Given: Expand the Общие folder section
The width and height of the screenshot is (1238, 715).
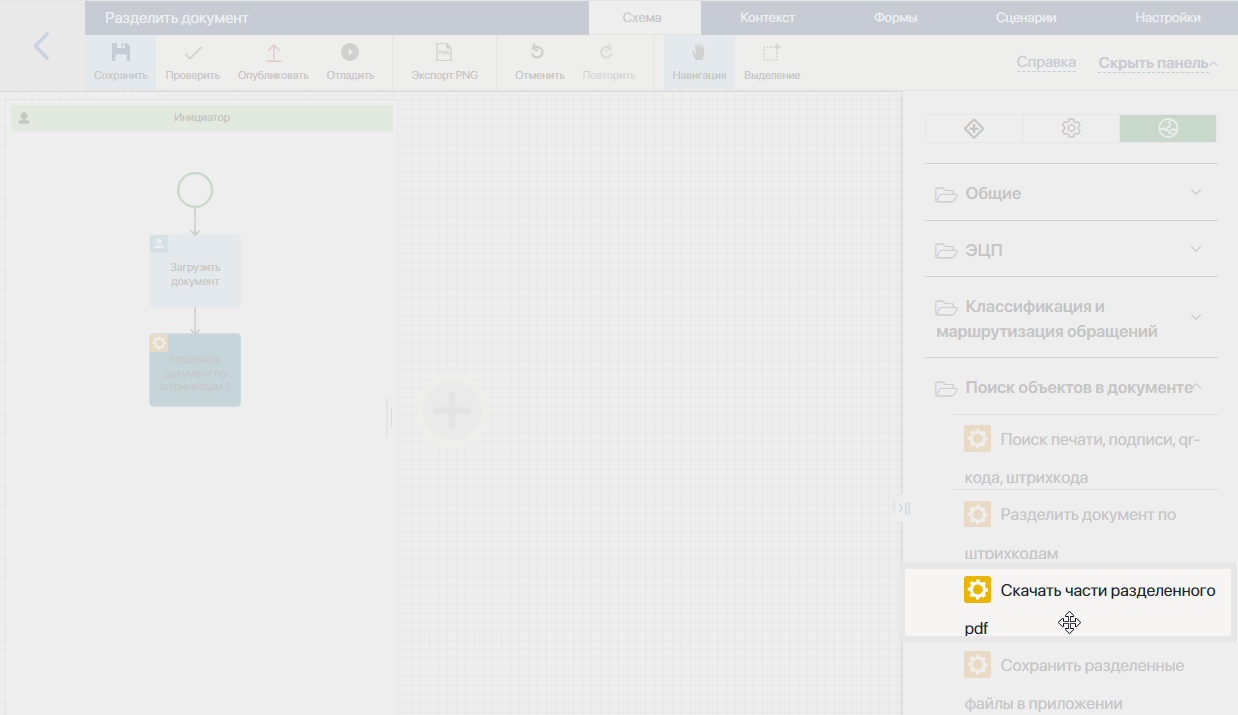Looking at the screenshot, I should point(1071,193).
